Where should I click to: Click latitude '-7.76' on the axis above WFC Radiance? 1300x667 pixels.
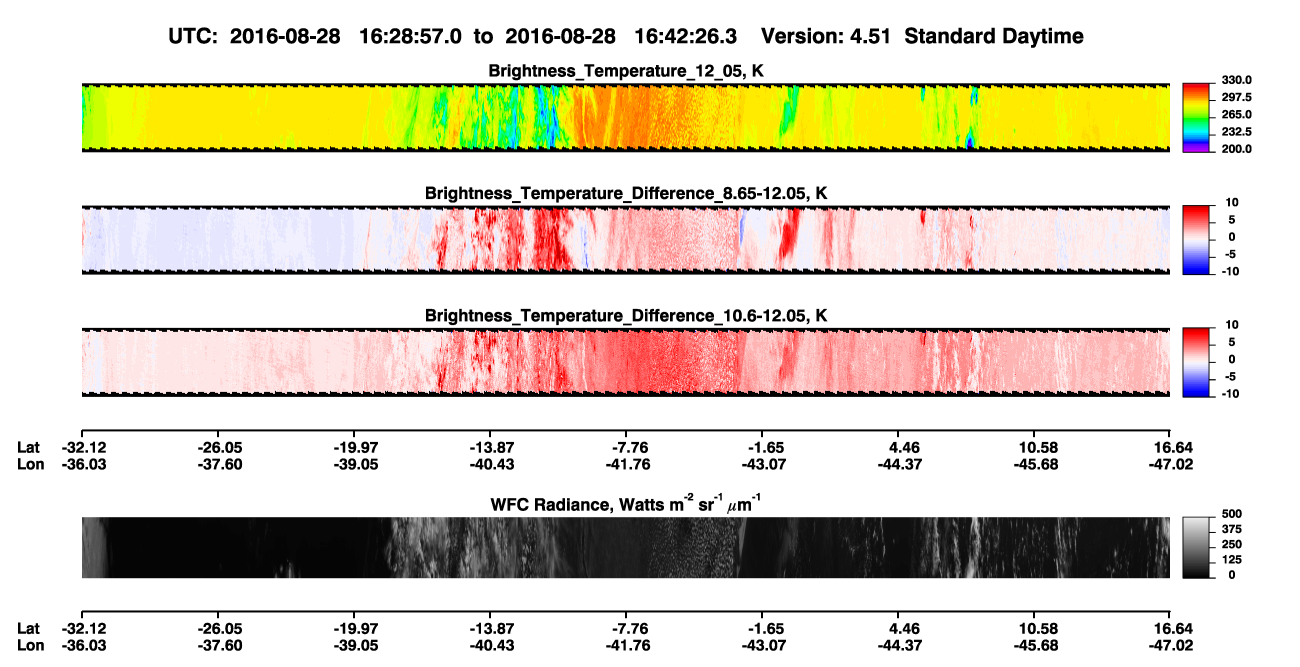[627, 448]
